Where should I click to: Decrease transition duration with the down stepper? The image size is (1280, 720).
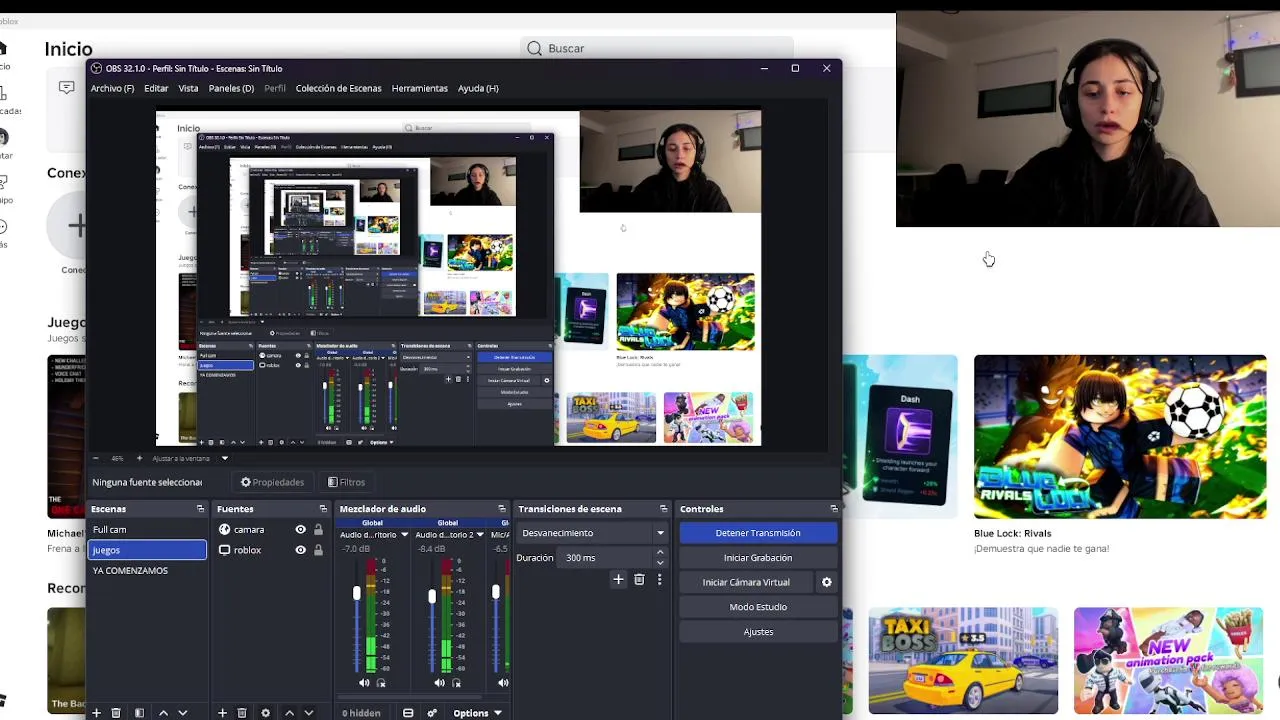(660, 562)
